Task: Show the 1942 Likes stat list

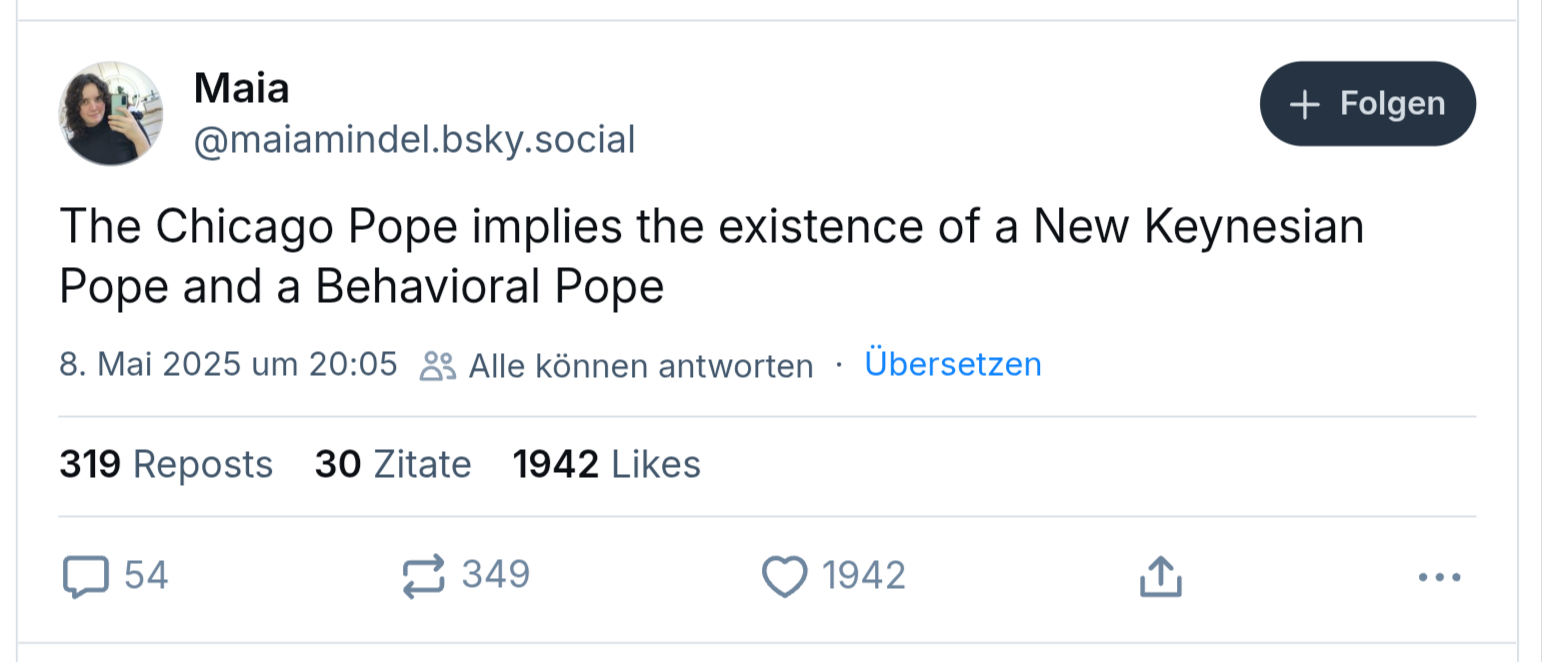Action: point(607,465)
